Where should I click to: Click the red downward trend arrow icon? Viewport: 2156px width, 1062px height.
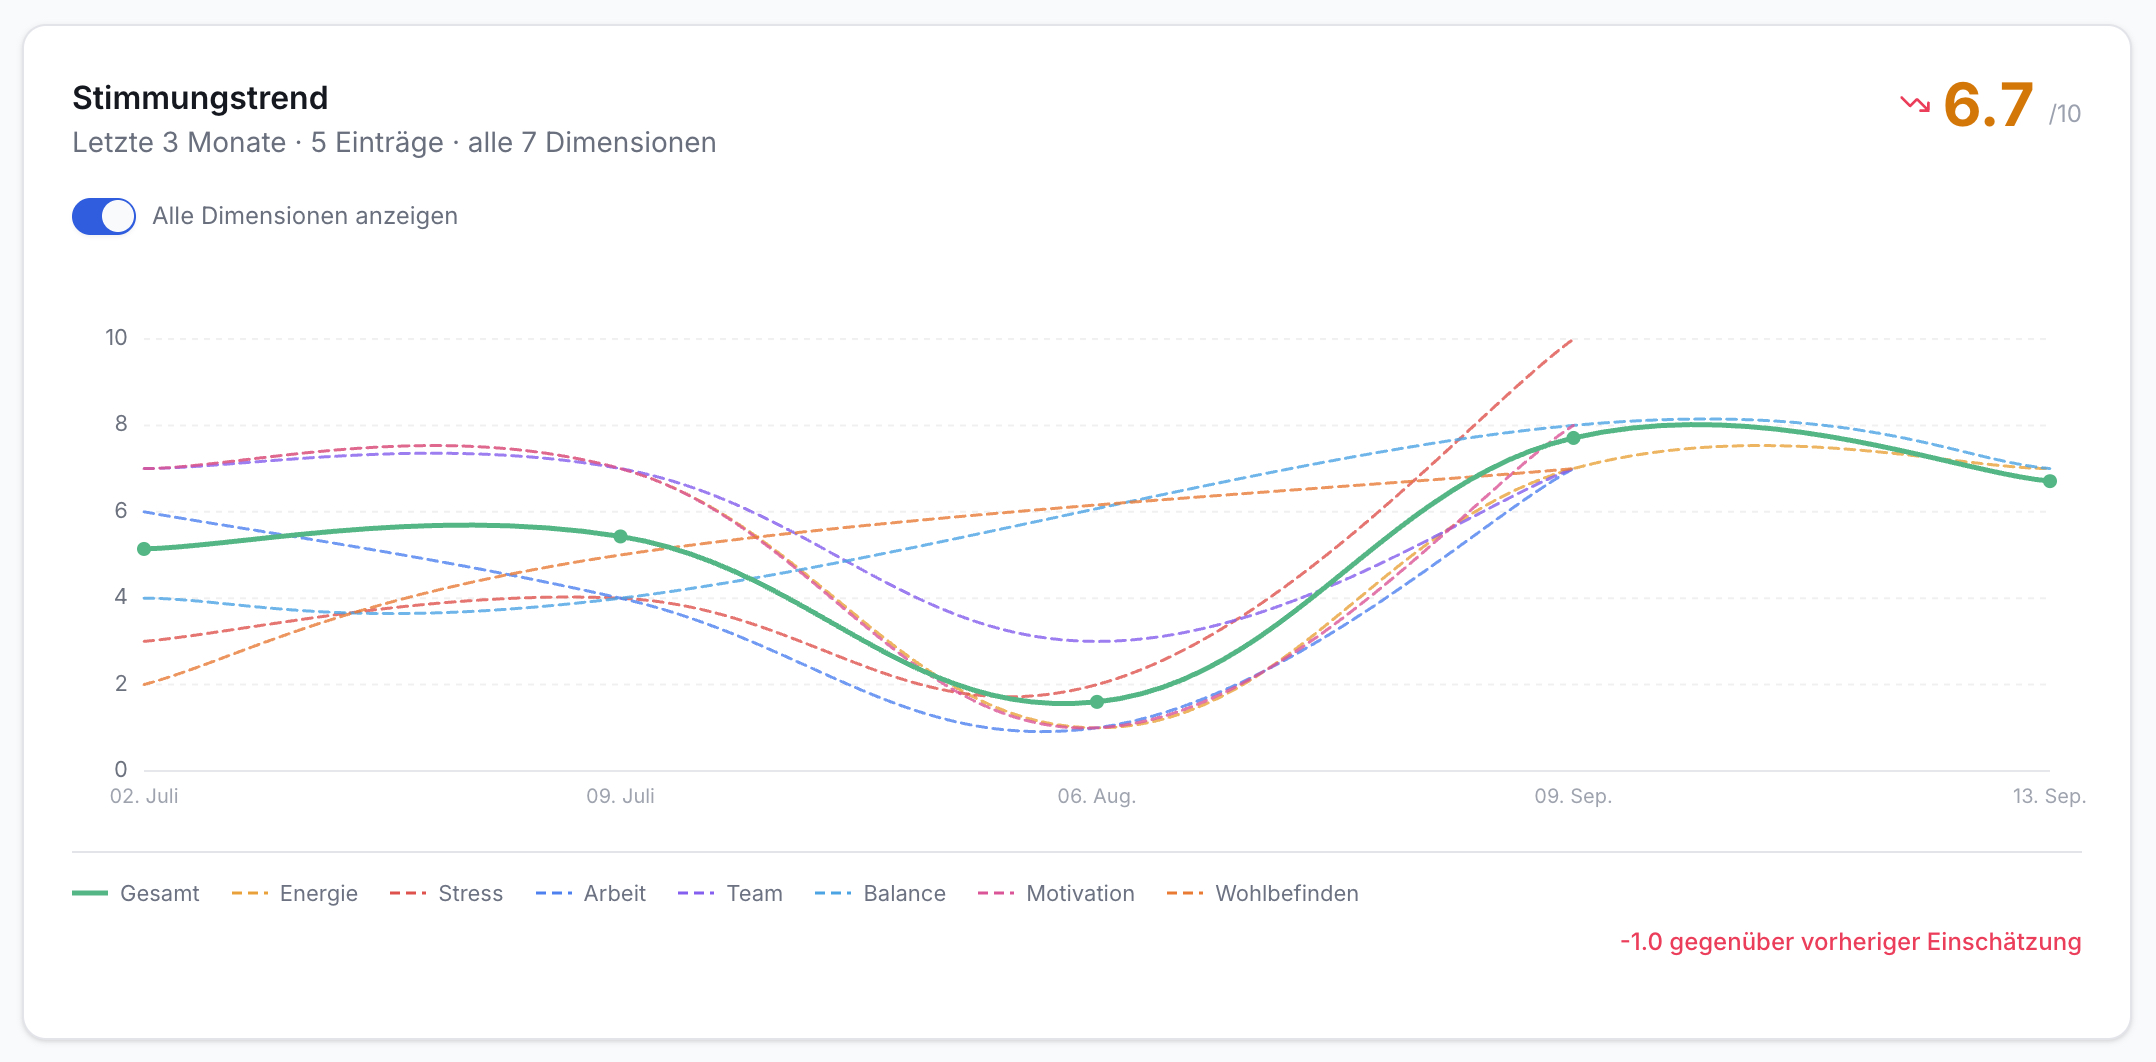pos(1915,104)
